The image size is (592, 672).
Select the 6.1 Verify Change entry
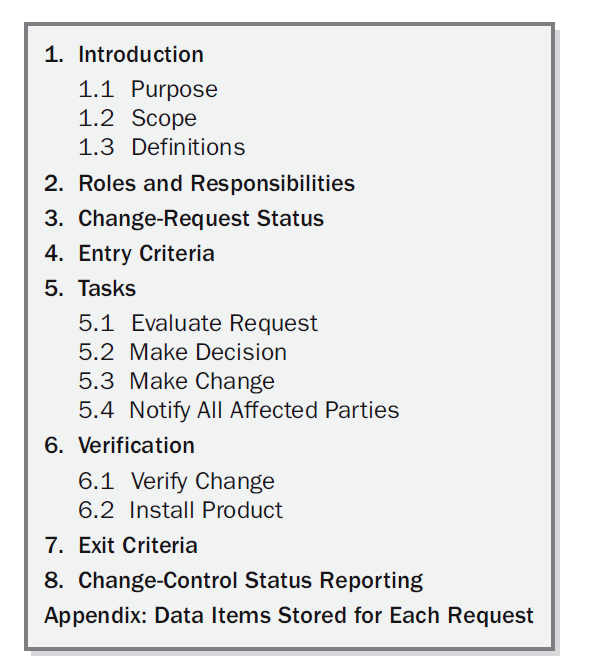pos(176,481)
